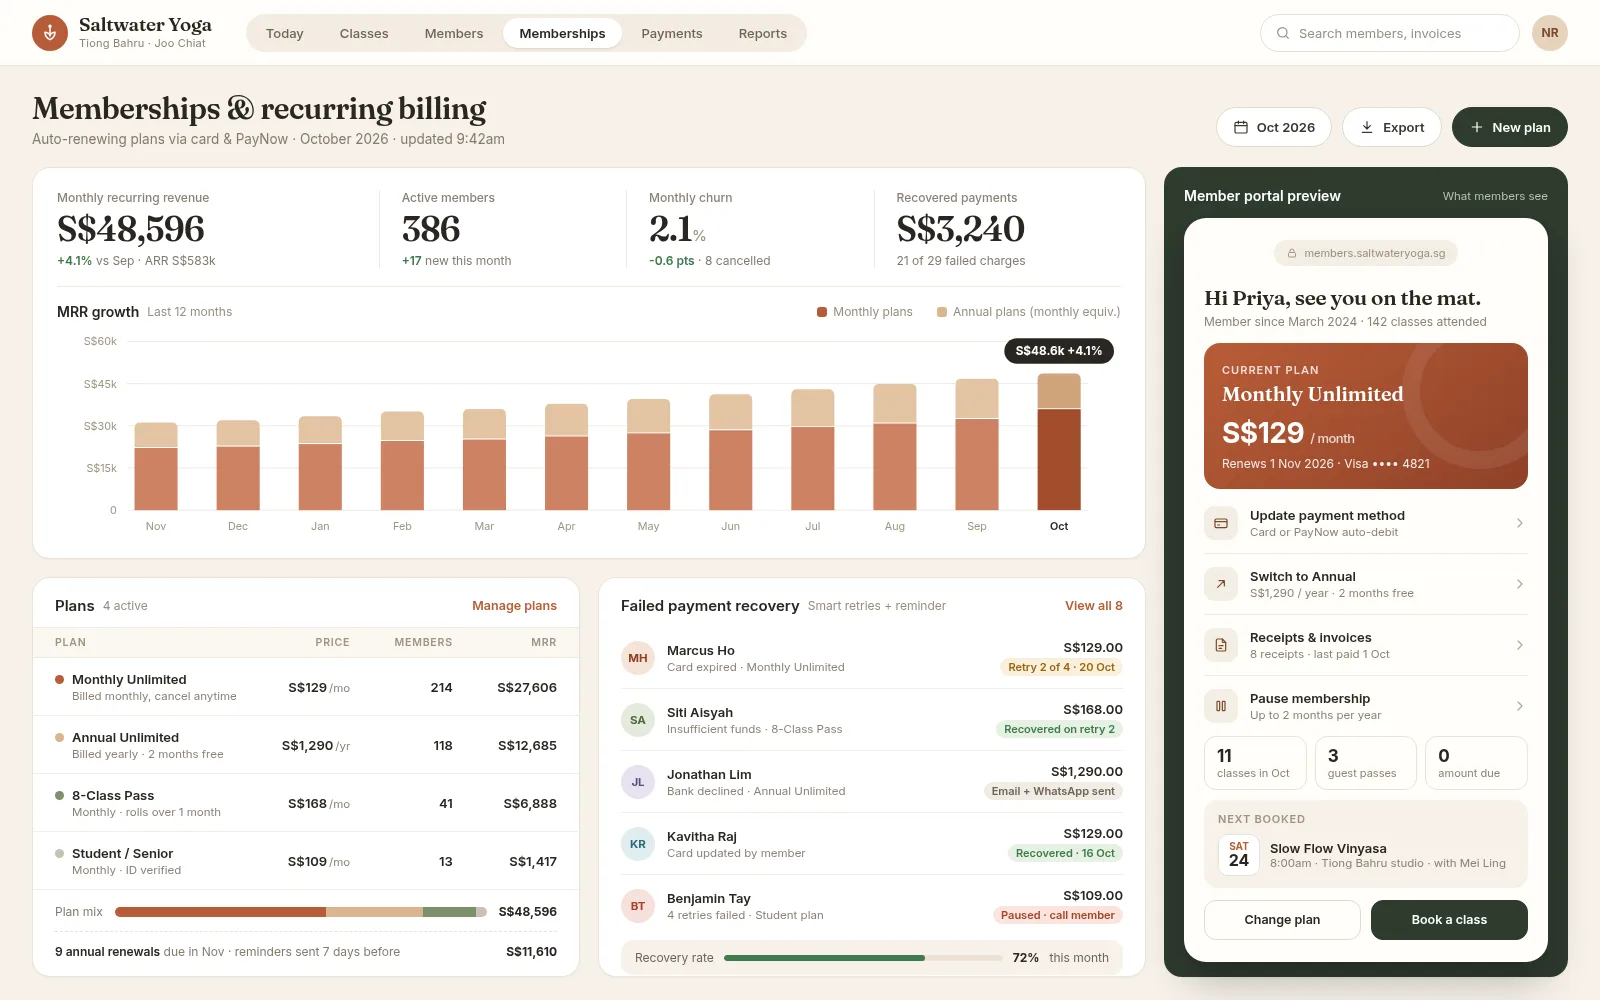This screenshot has width=1600, height=1000.
Task: Click the Manage plans link
Action: click(514, 606)
